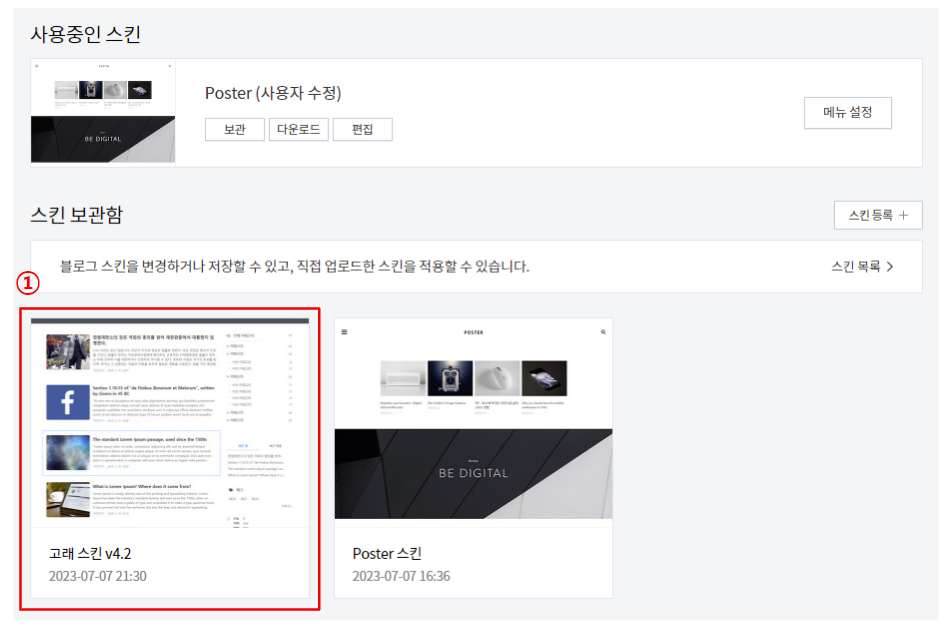Open the 편집 button for the current skin

pyautogui.click(x=362, y=129)
